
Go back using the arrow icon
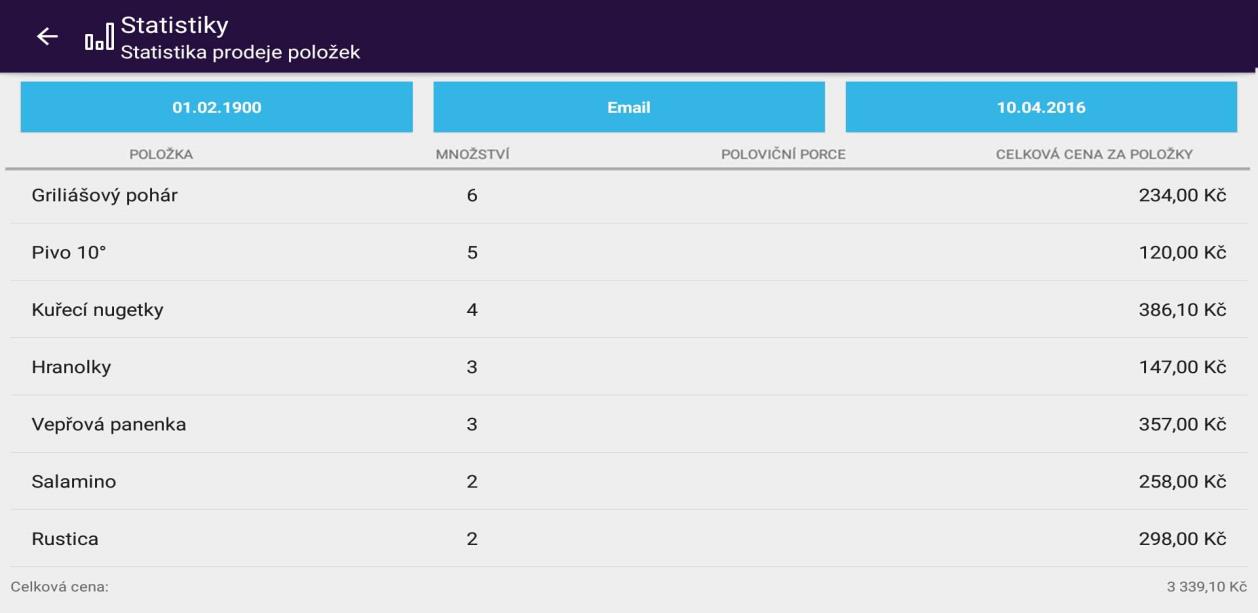pyautogui.click(x=47, y=37)
